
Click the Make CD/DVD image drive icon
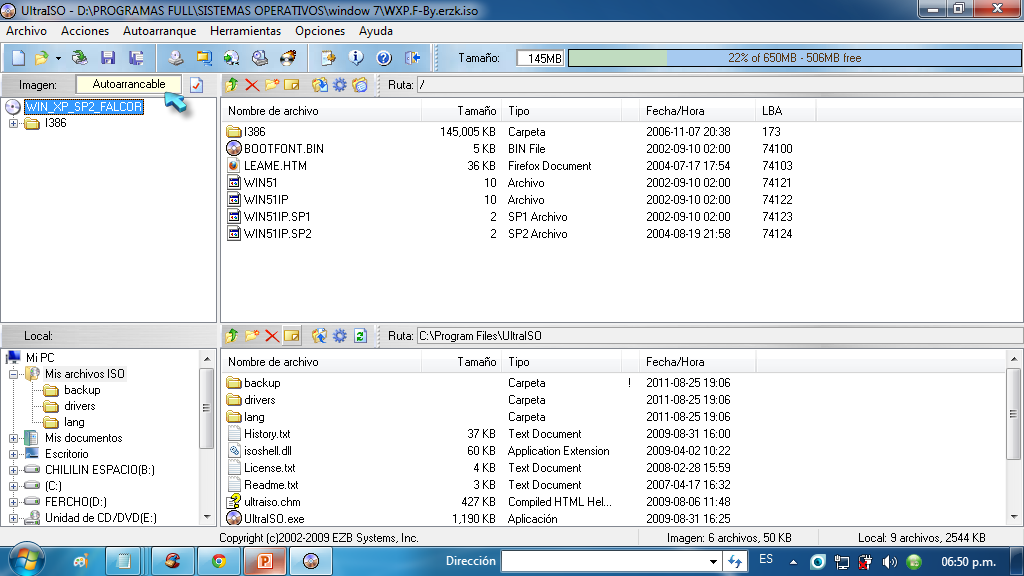click(x=176, y=58)
